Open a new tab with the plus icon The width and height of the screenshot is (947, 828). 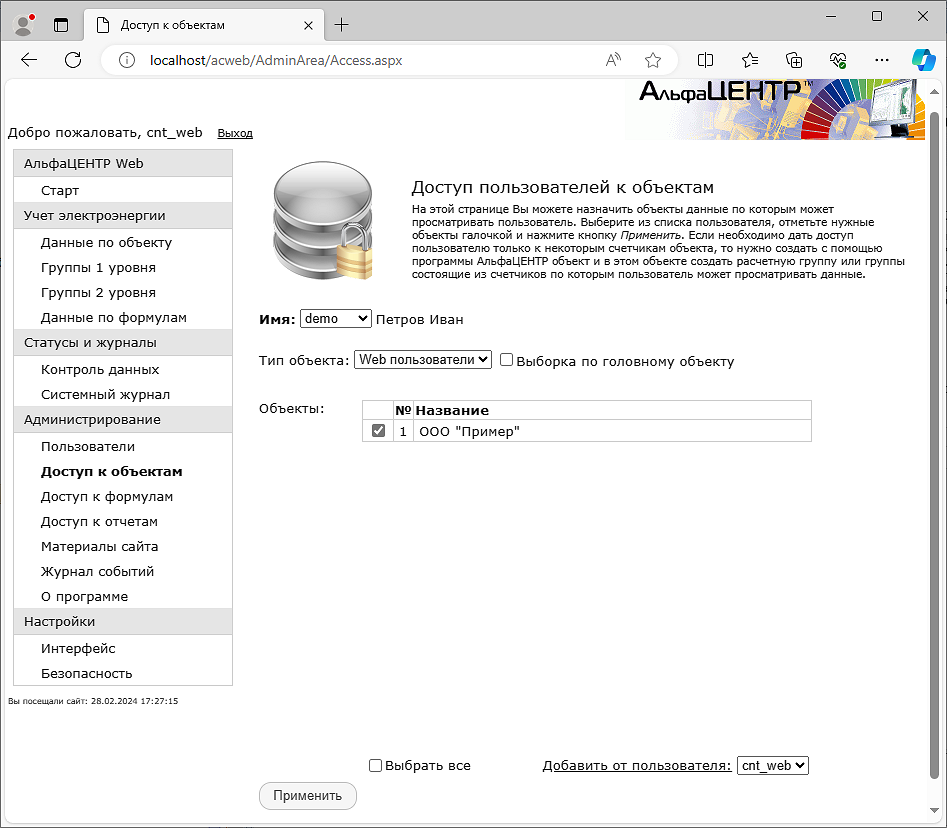(341, 25)
